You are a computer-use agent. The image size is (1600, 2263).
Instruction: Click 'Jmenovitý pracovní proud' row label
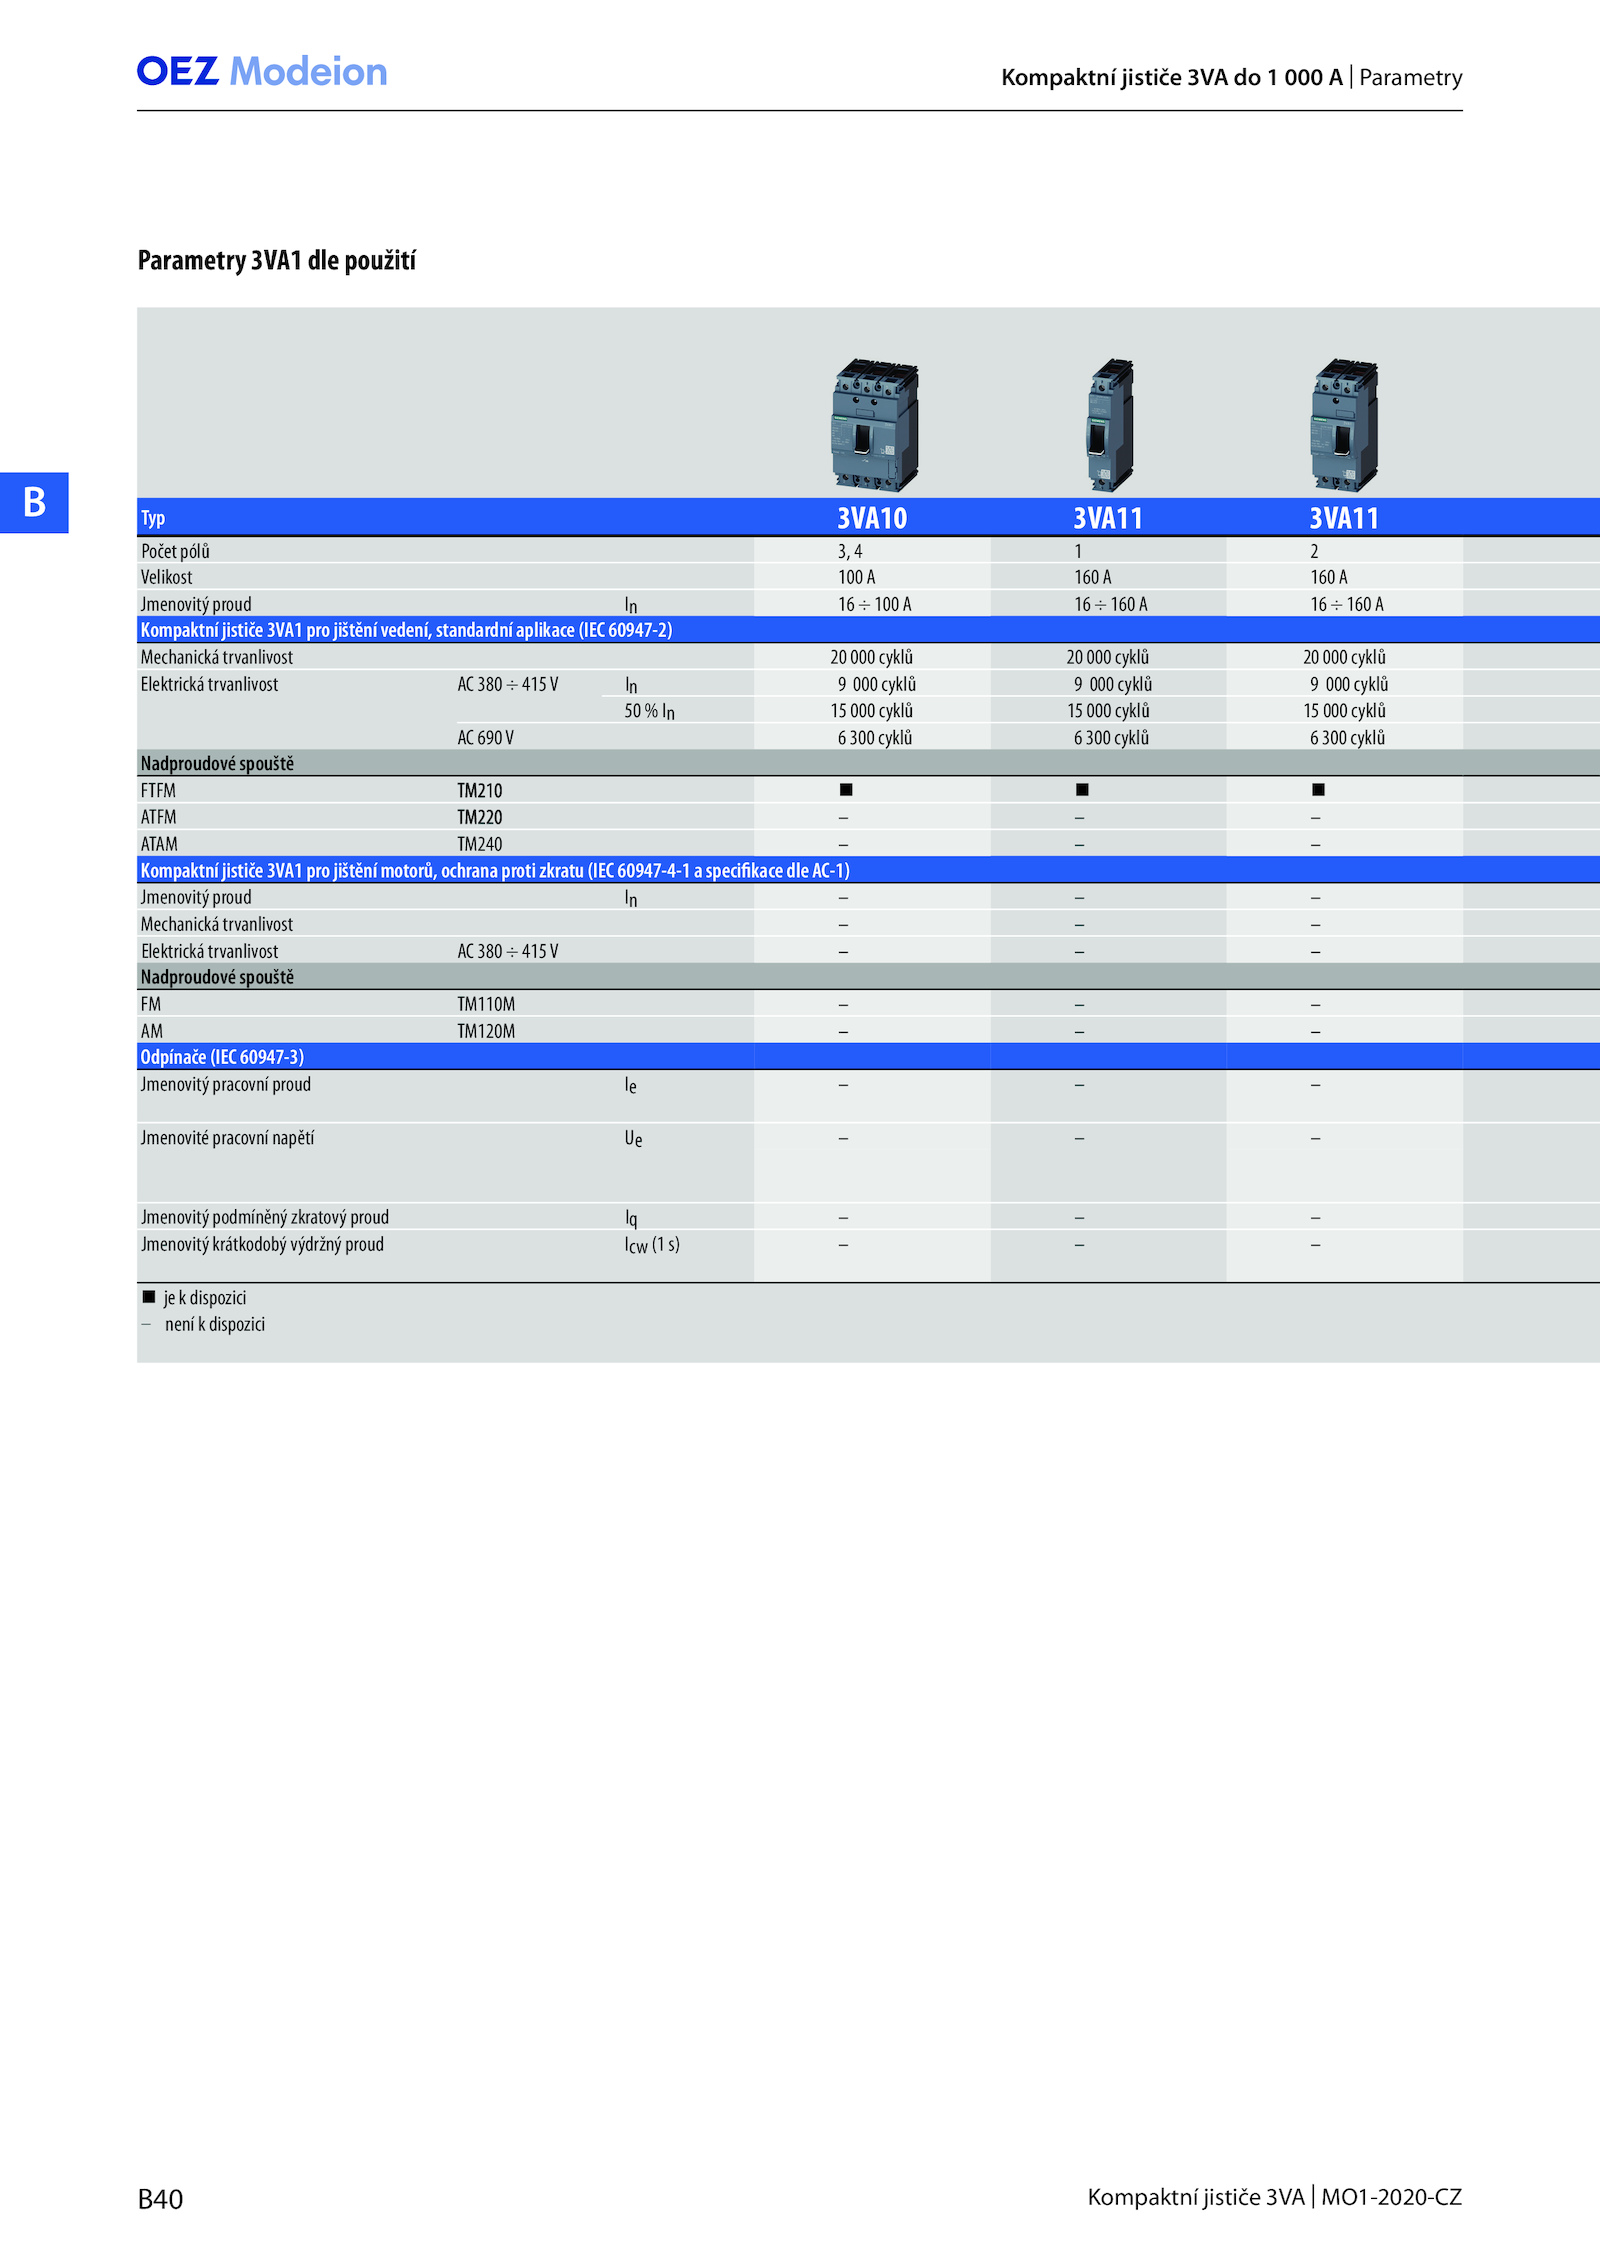[x=226, y=1085]
